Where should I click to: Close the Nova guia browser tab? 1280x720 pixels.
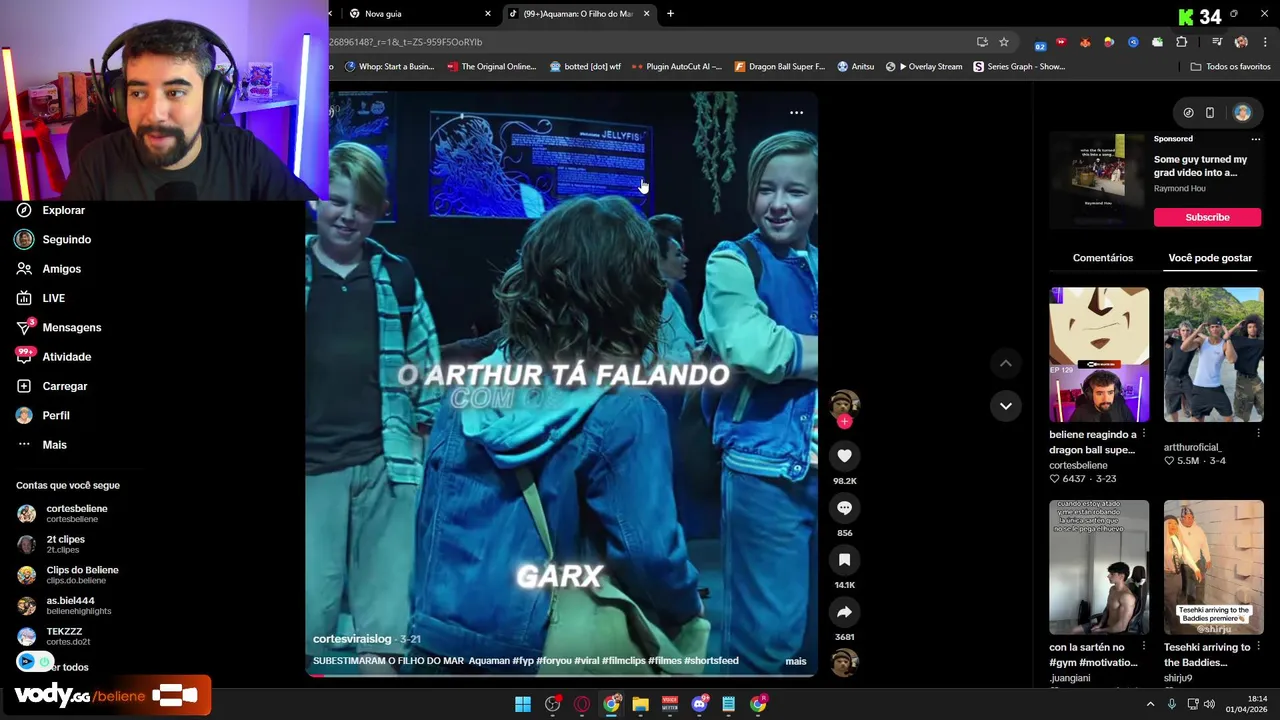488,14
